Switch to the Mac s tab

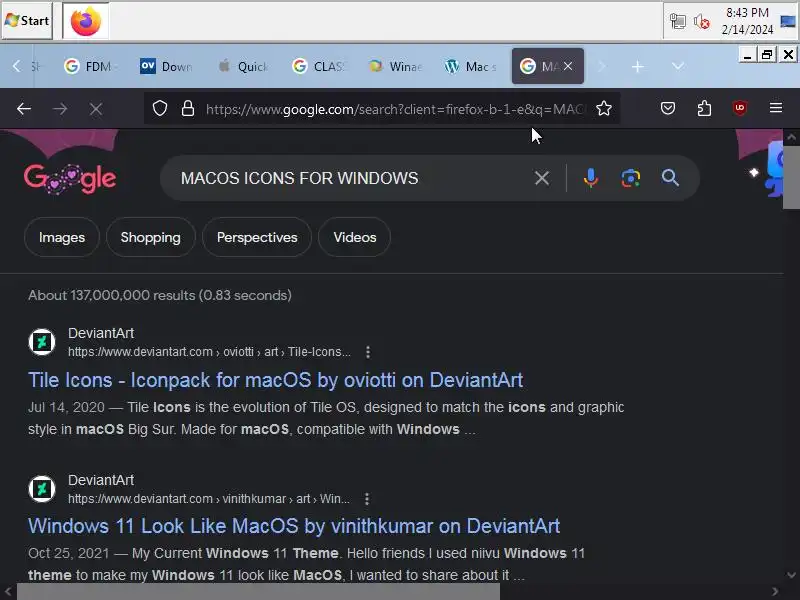(470, 66)
